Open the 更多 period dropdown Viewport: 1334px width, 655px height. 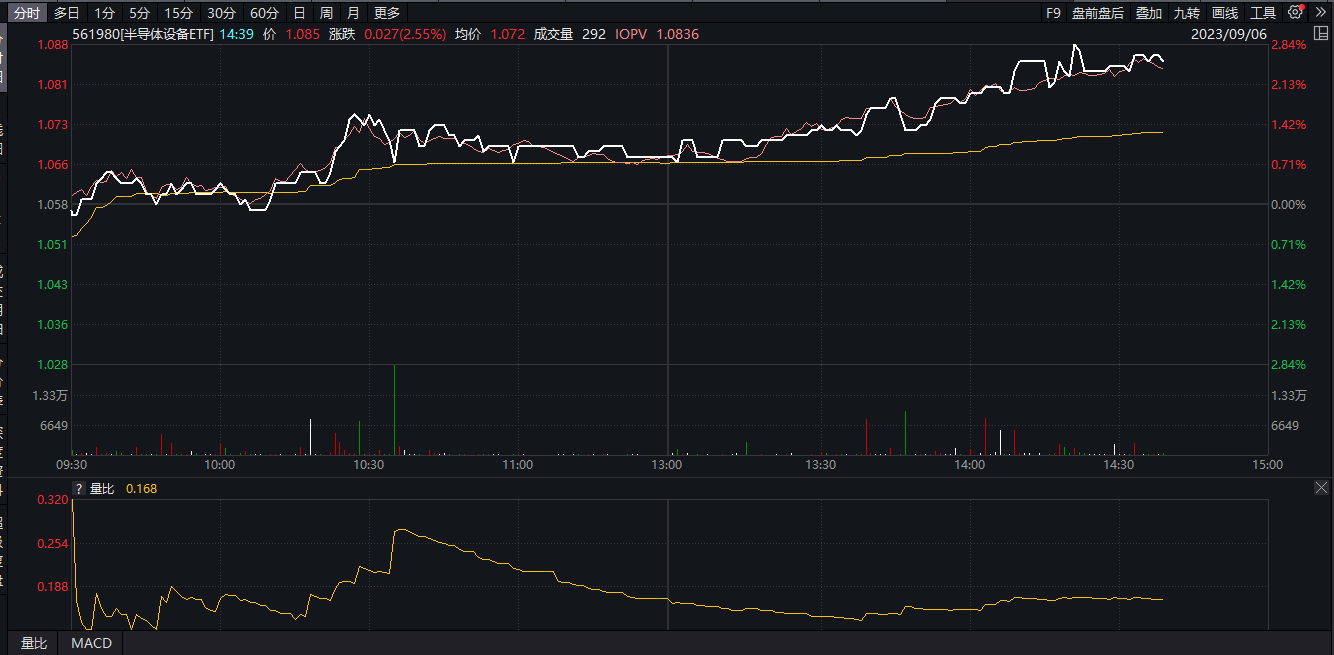[x=384, y=13]
